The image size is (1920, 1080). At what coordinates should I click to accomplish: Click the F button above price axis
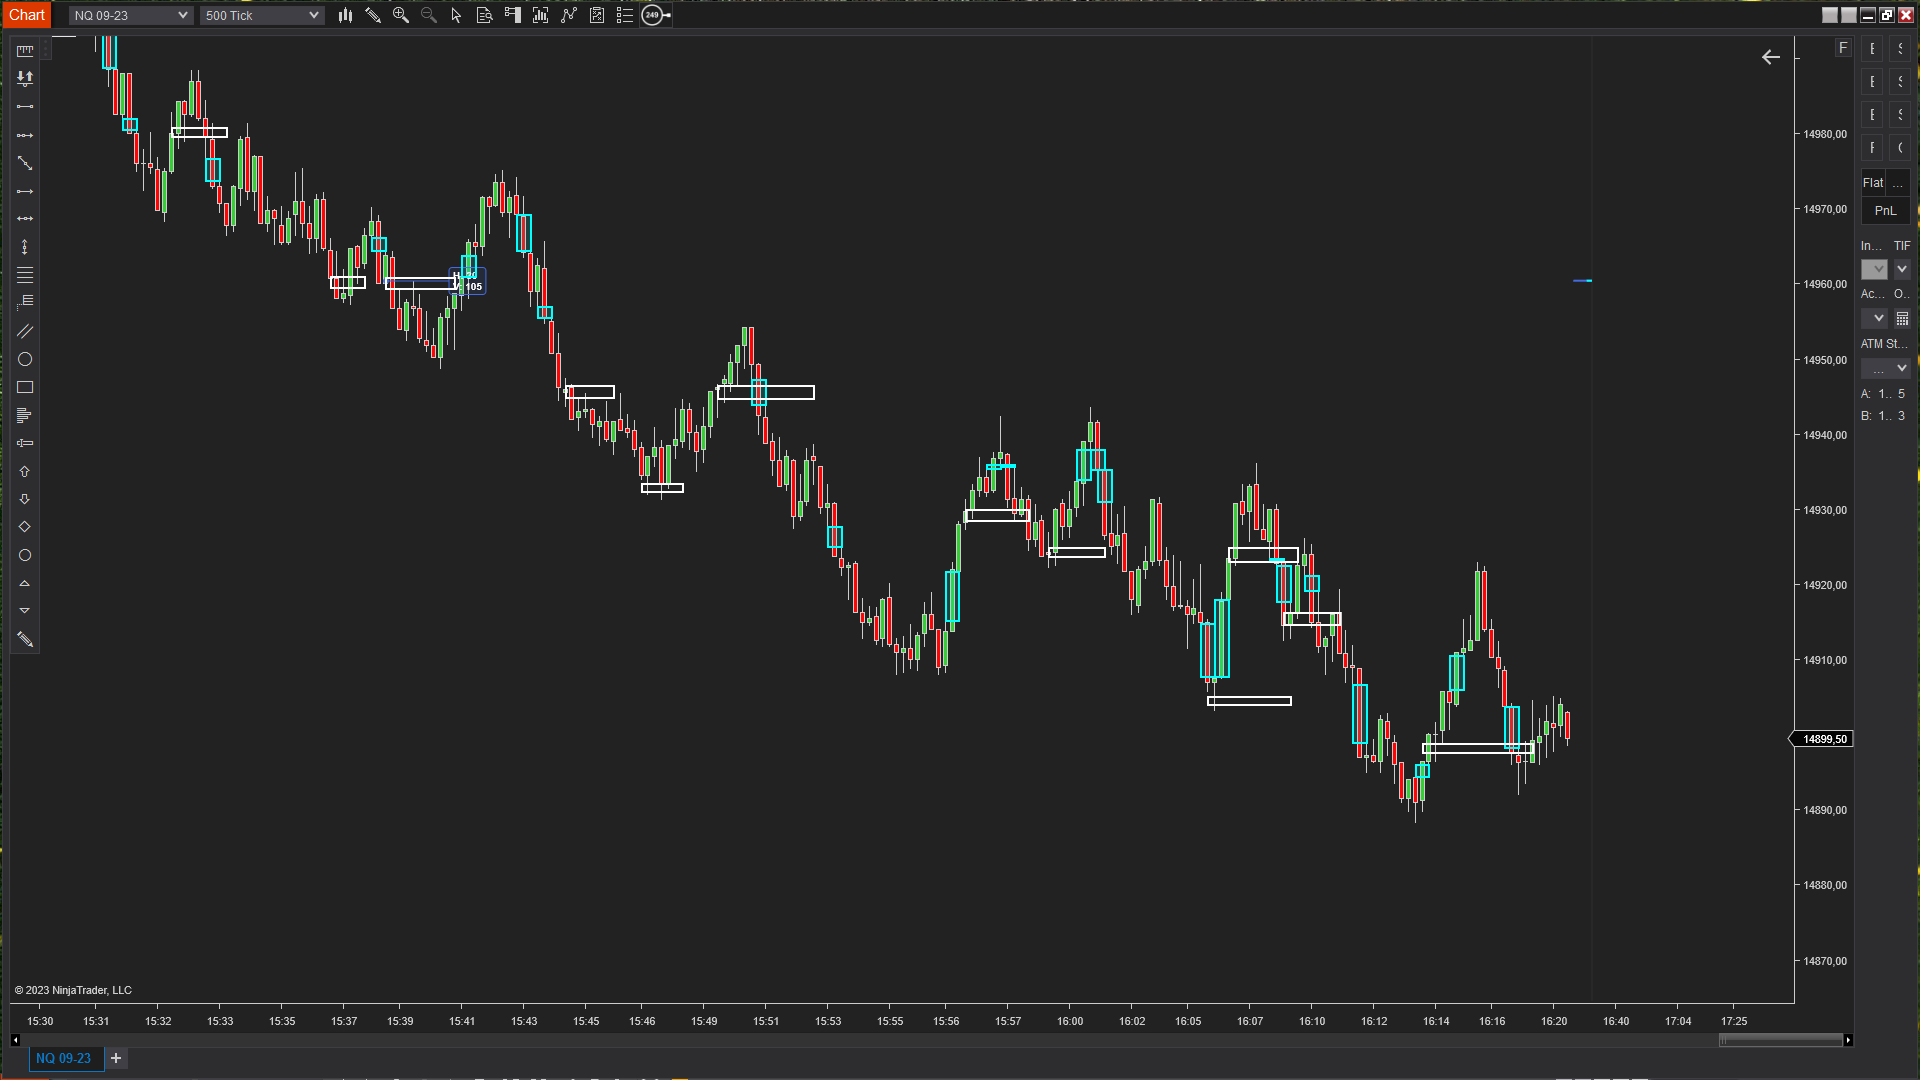pos(1843,48)
